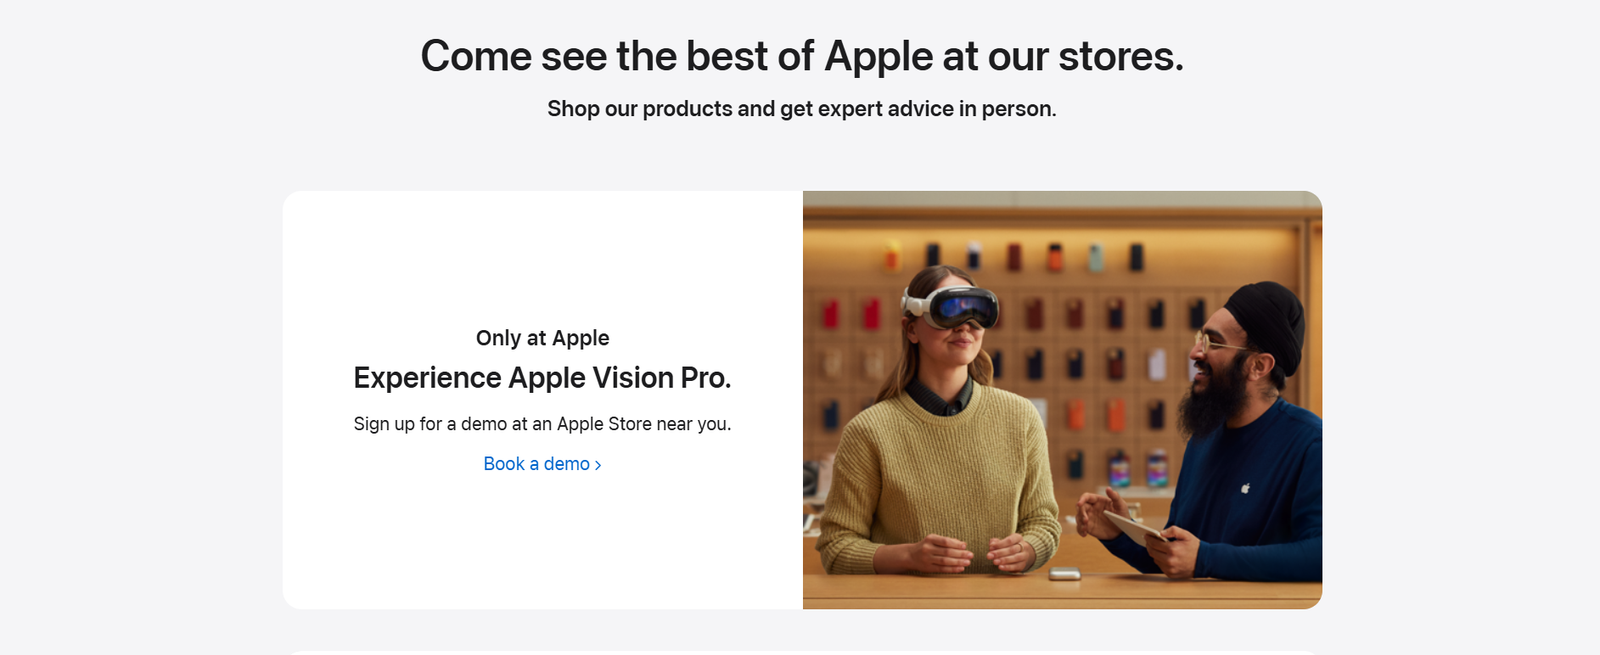
Task: Click the "Only at Apple" label
Action: pos(542,338)
